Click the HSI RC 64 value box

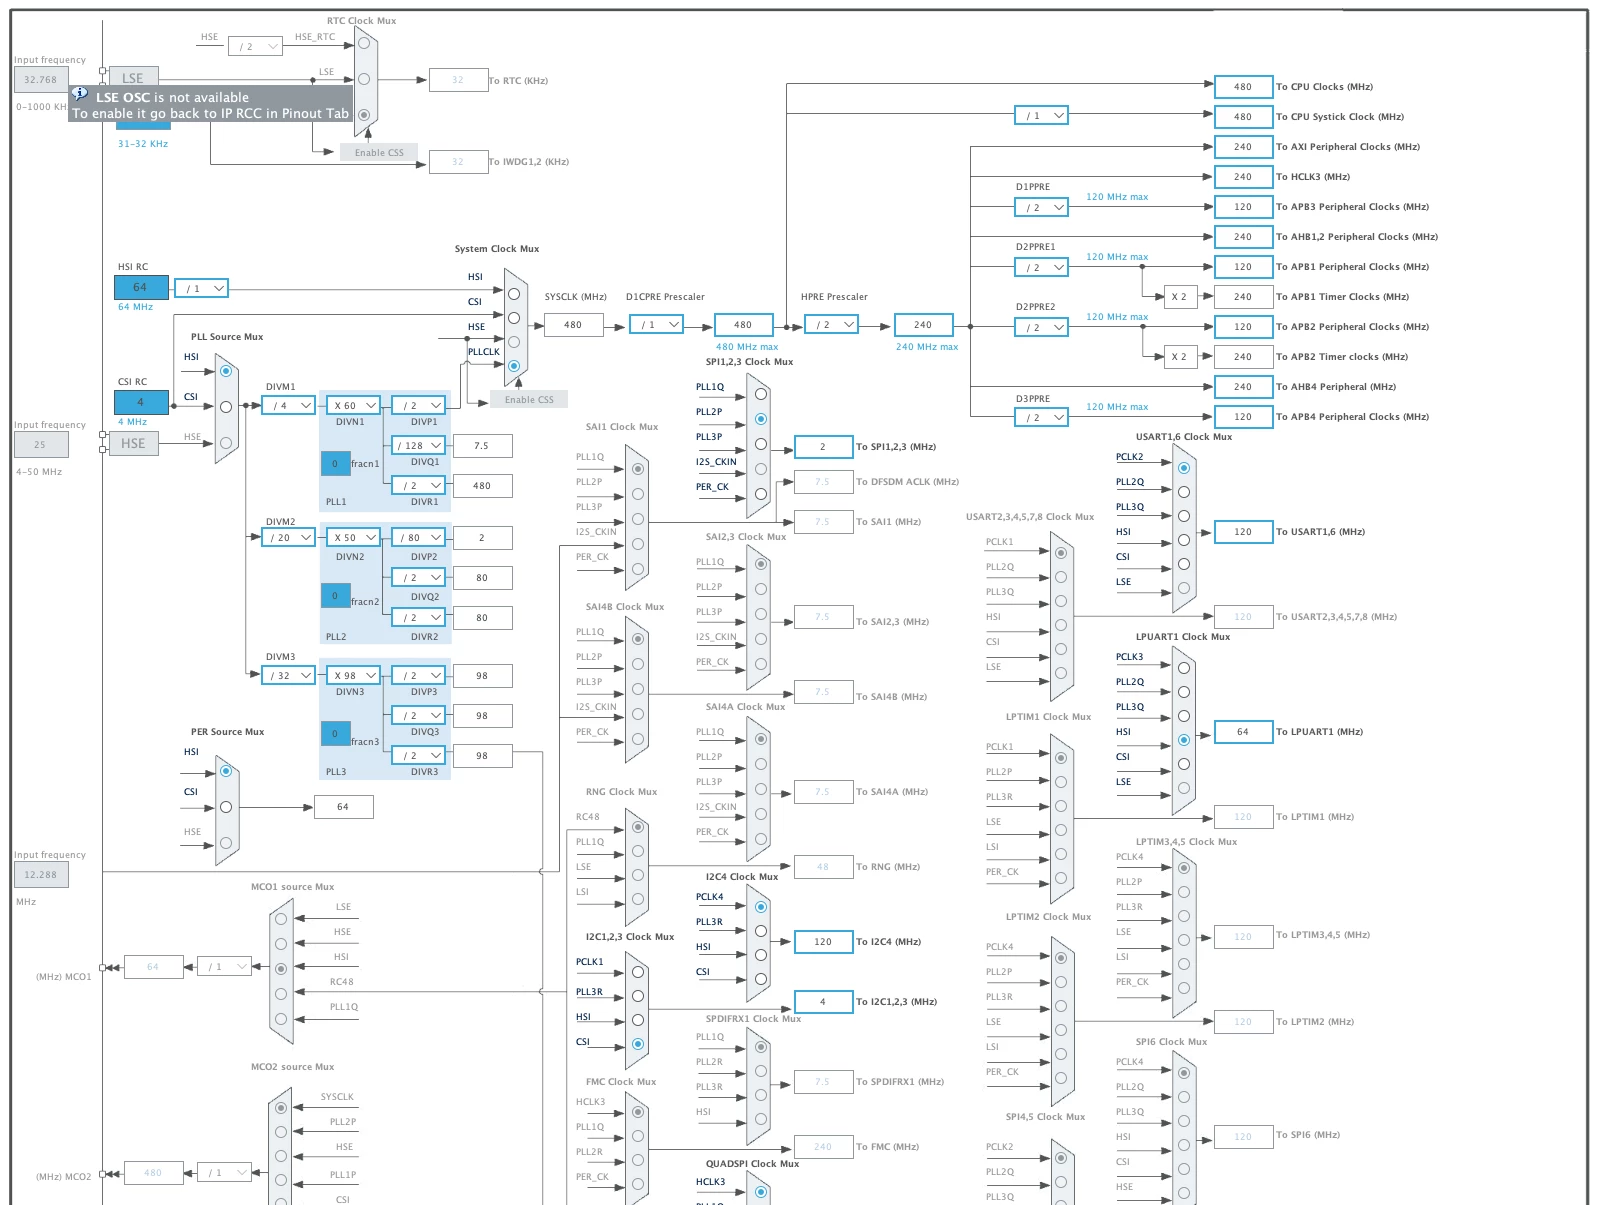pos(141,287)
